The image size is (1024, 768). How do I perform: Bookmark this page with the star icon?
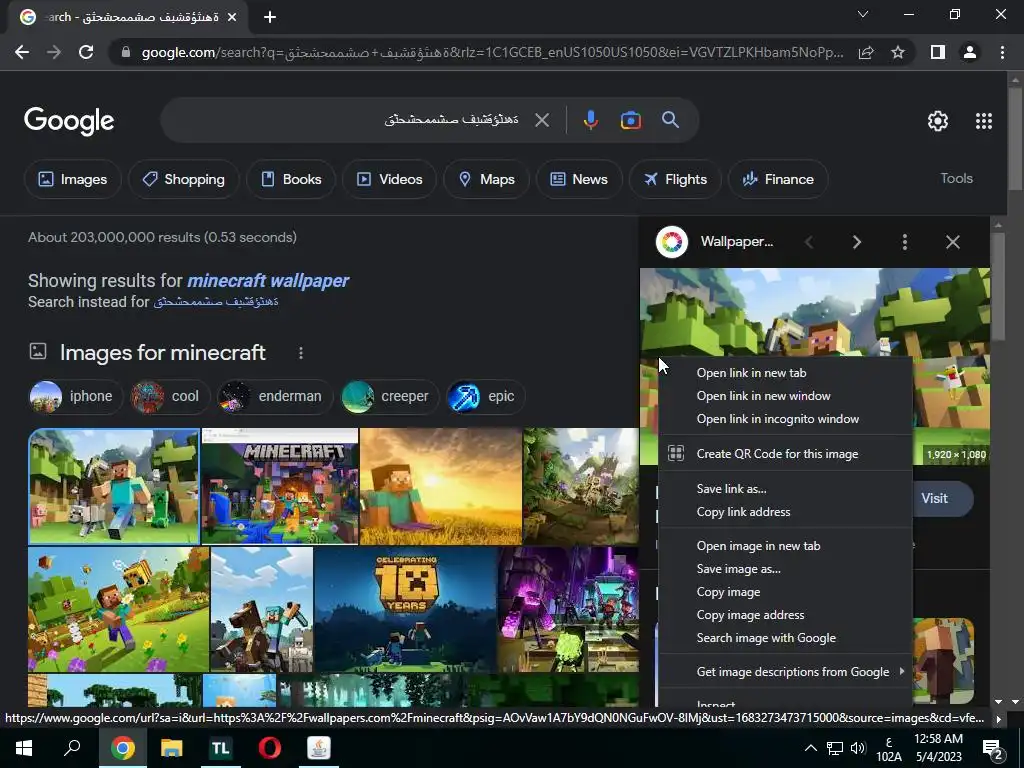(x=898, y=52)
